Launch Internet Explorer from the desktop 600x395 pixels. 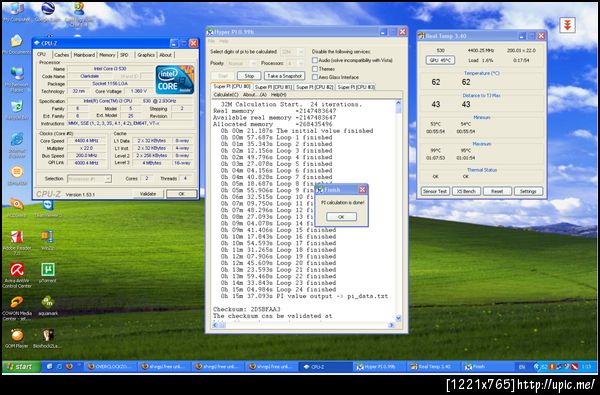pos(17,145)
